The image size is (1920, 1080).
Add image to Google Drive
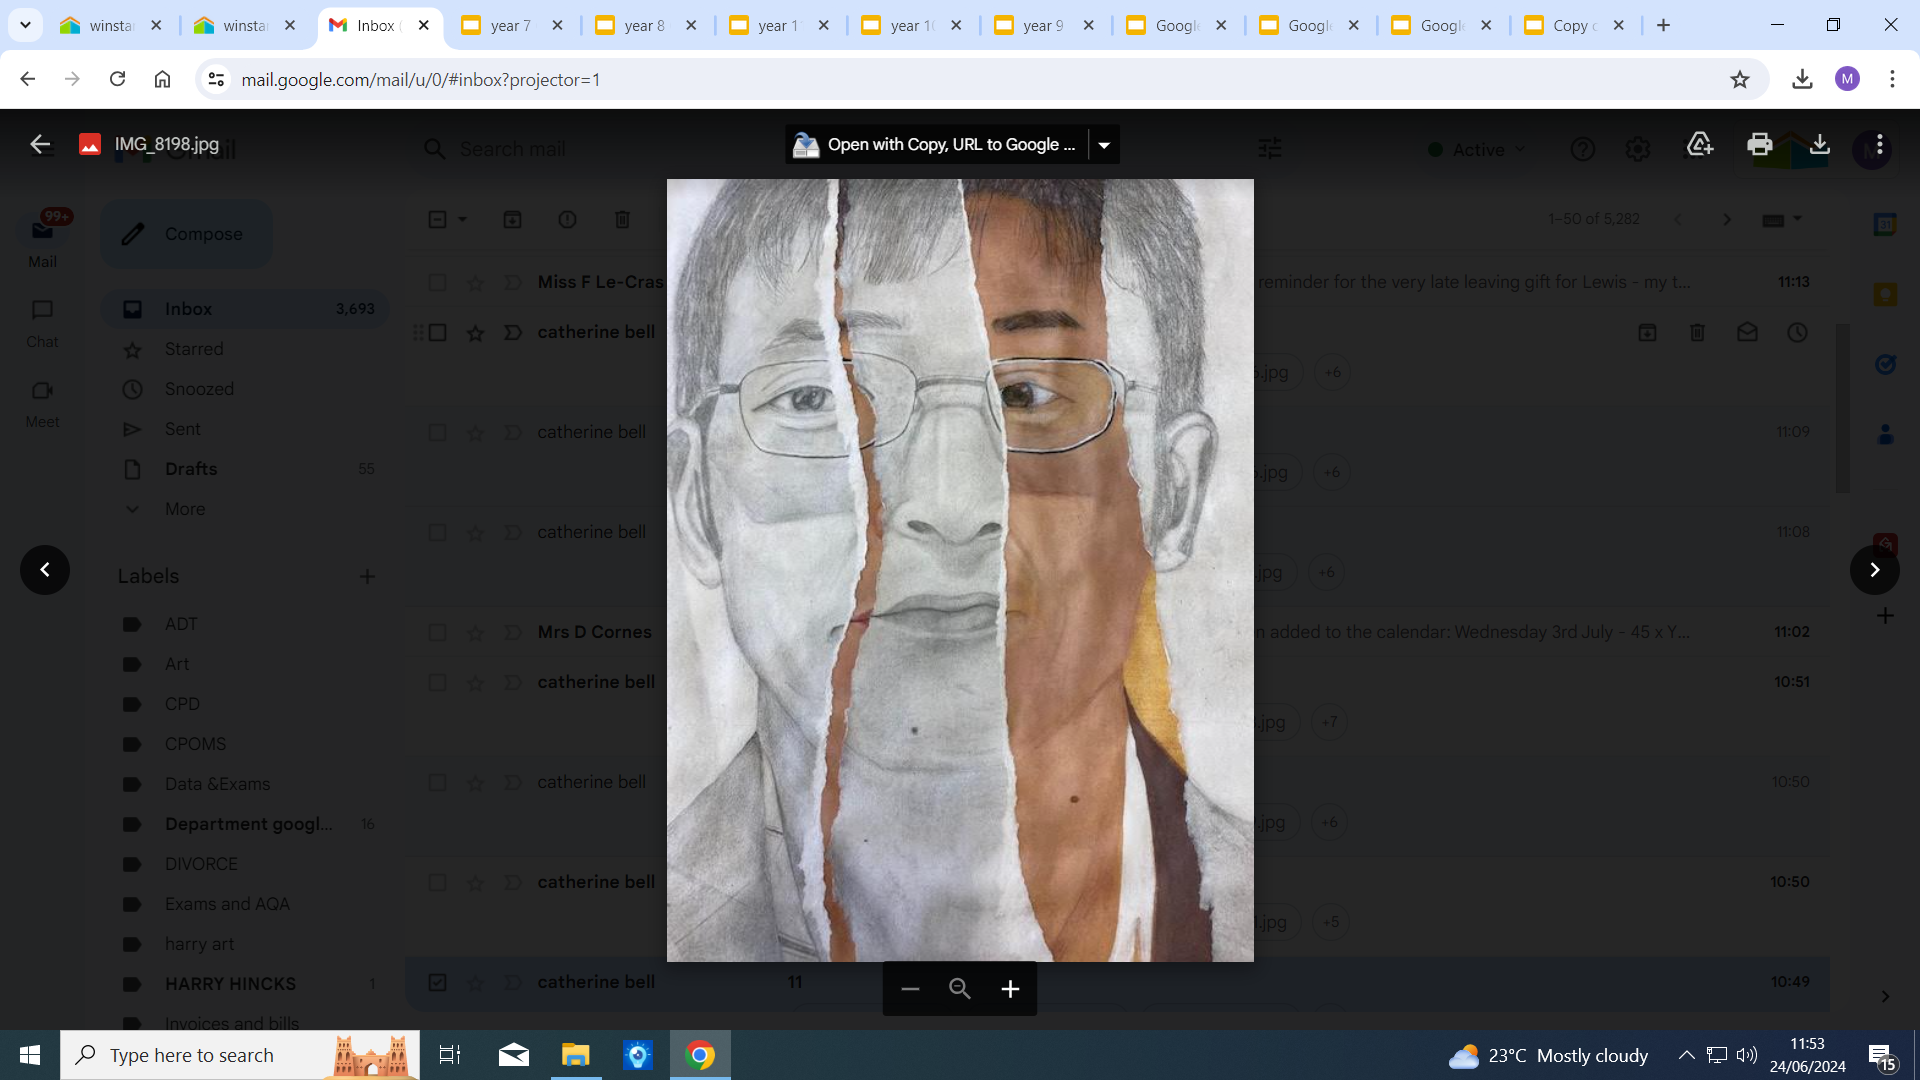tap(1700, 145)
